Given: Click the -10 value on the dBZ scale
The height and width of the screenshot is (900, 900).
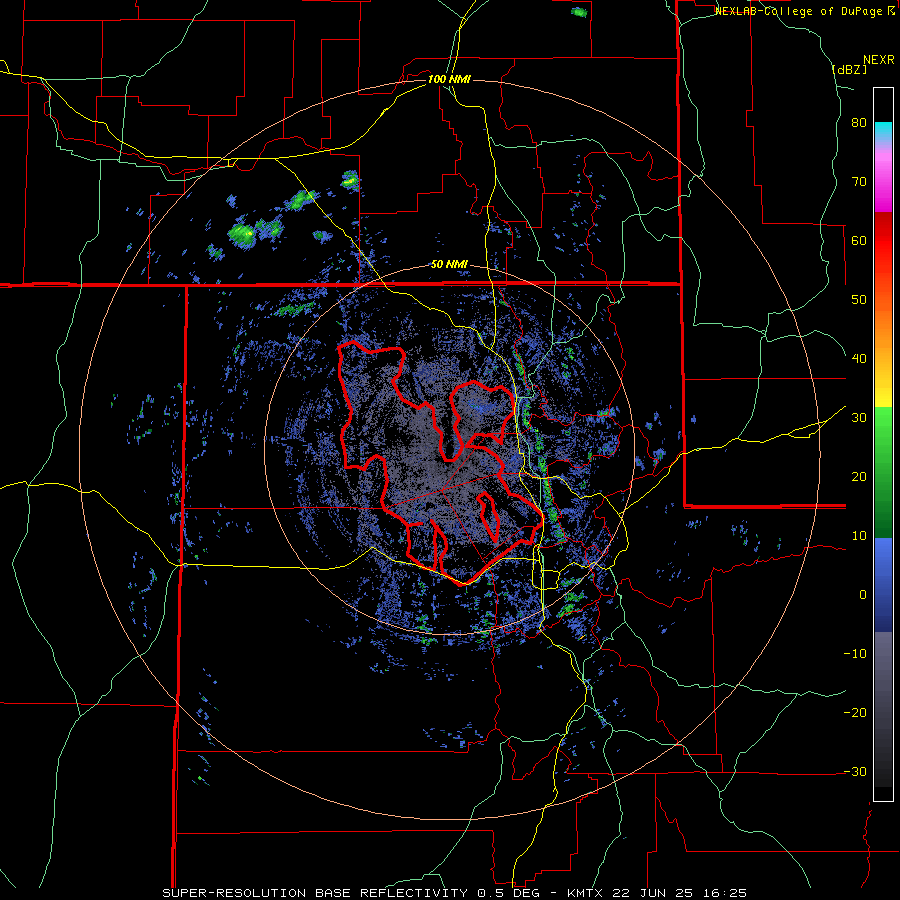Looking at the screenshot, I should point(855,654).
